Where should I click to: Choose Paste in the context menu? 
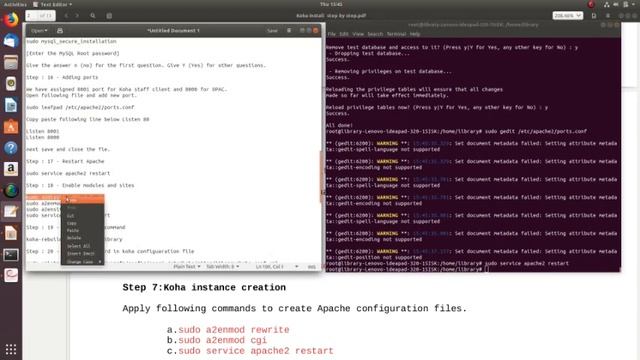[x=82, y=231]
